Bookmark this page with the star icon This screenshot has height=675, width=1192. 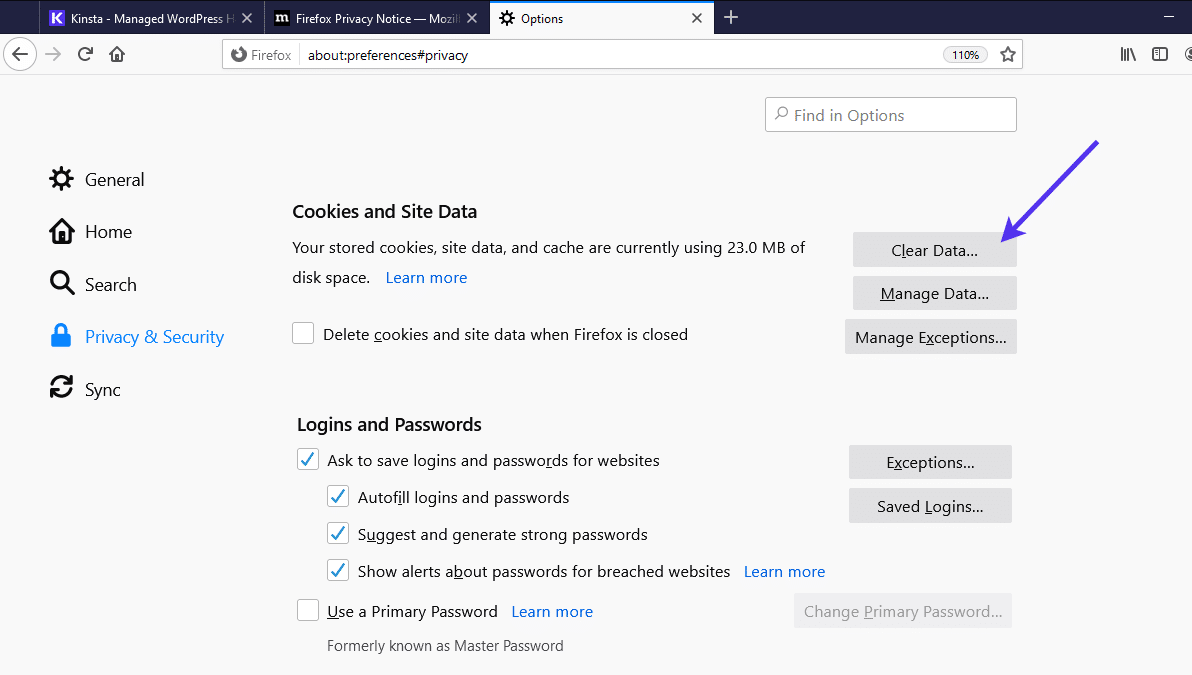[1008, 54]
